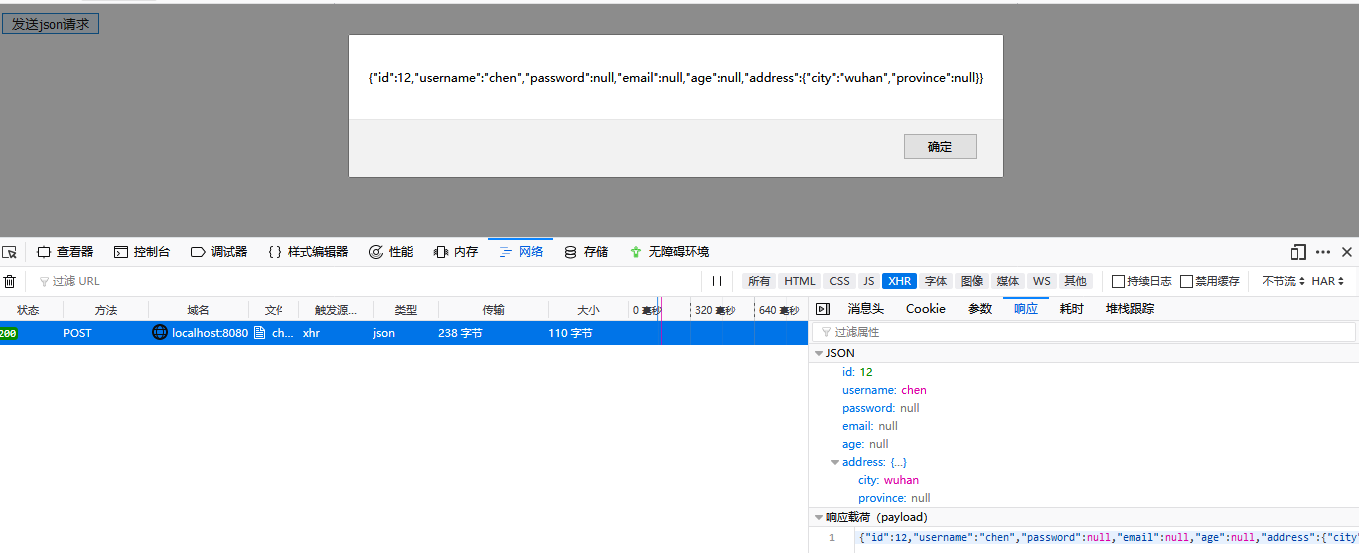Toggle responsive design mode icon
The width and height of the screenshot is (1359, 553).
click(x=1299, y=252)
